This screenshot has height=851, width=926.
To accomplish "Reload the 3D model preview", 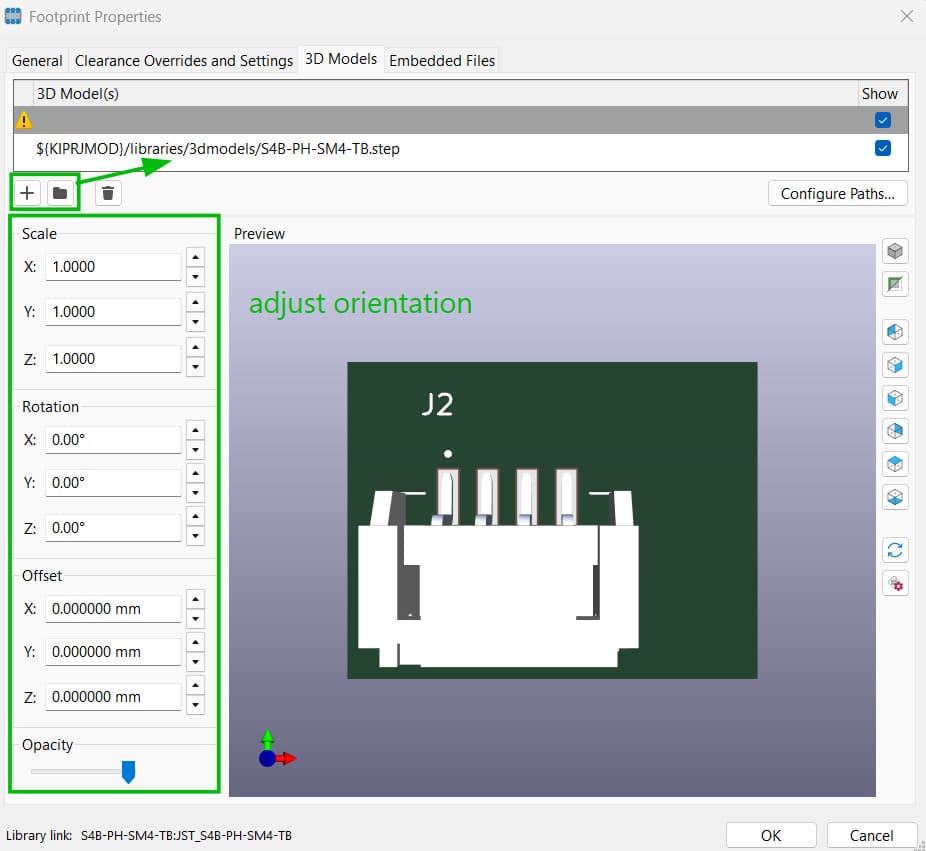I will (894, 549).
